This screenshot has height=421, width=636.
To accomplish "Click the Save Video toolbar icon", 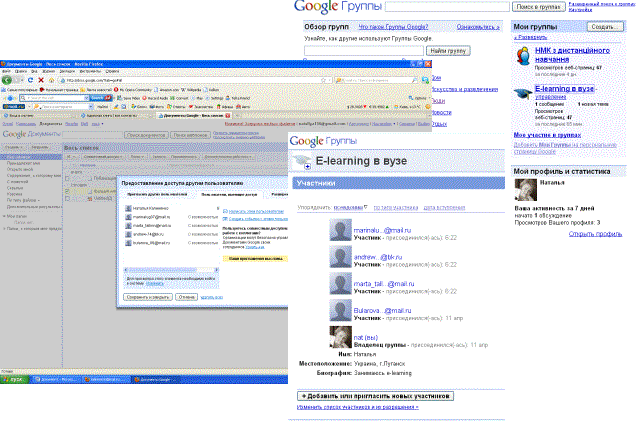I will pyautogui.click(x=119, y=98).
